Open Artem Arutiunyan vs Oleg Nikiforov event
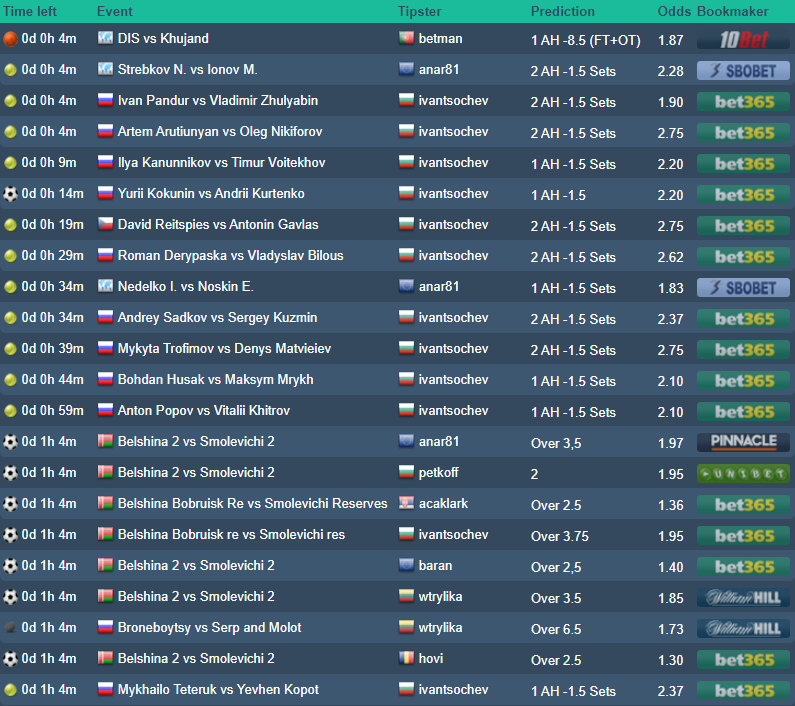Screen dimensions: 795x706 [220, 131]
